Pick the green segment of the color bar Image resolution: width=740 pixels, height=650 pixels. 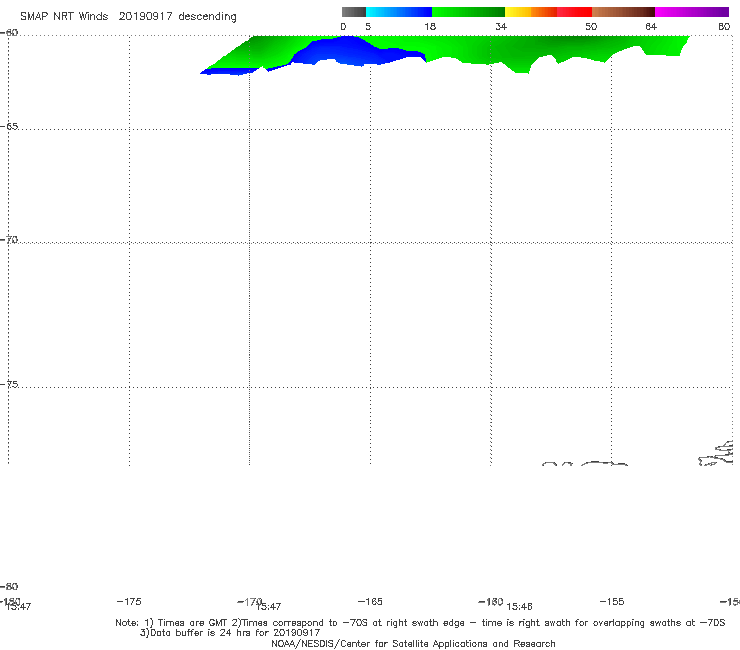click(x=468, y=12)
